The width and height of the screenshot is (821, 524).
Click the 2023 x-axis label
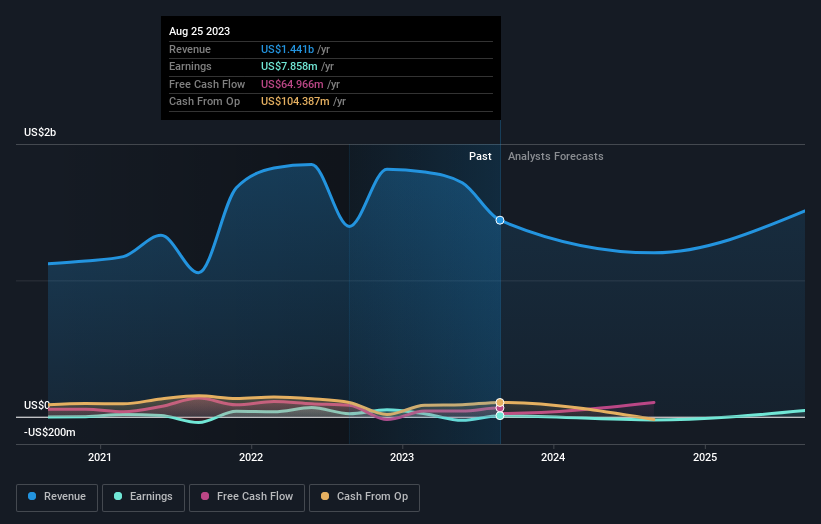[x=402, y=457]
